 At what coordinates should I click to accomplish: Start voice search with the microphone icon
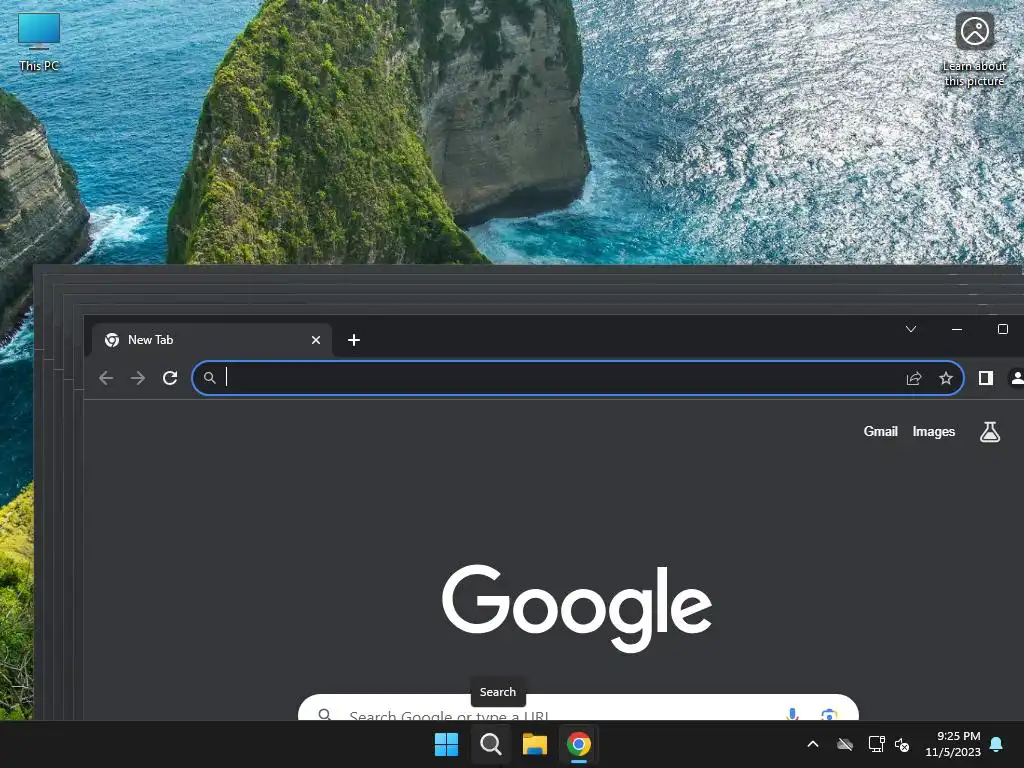[x=792, y=714]
